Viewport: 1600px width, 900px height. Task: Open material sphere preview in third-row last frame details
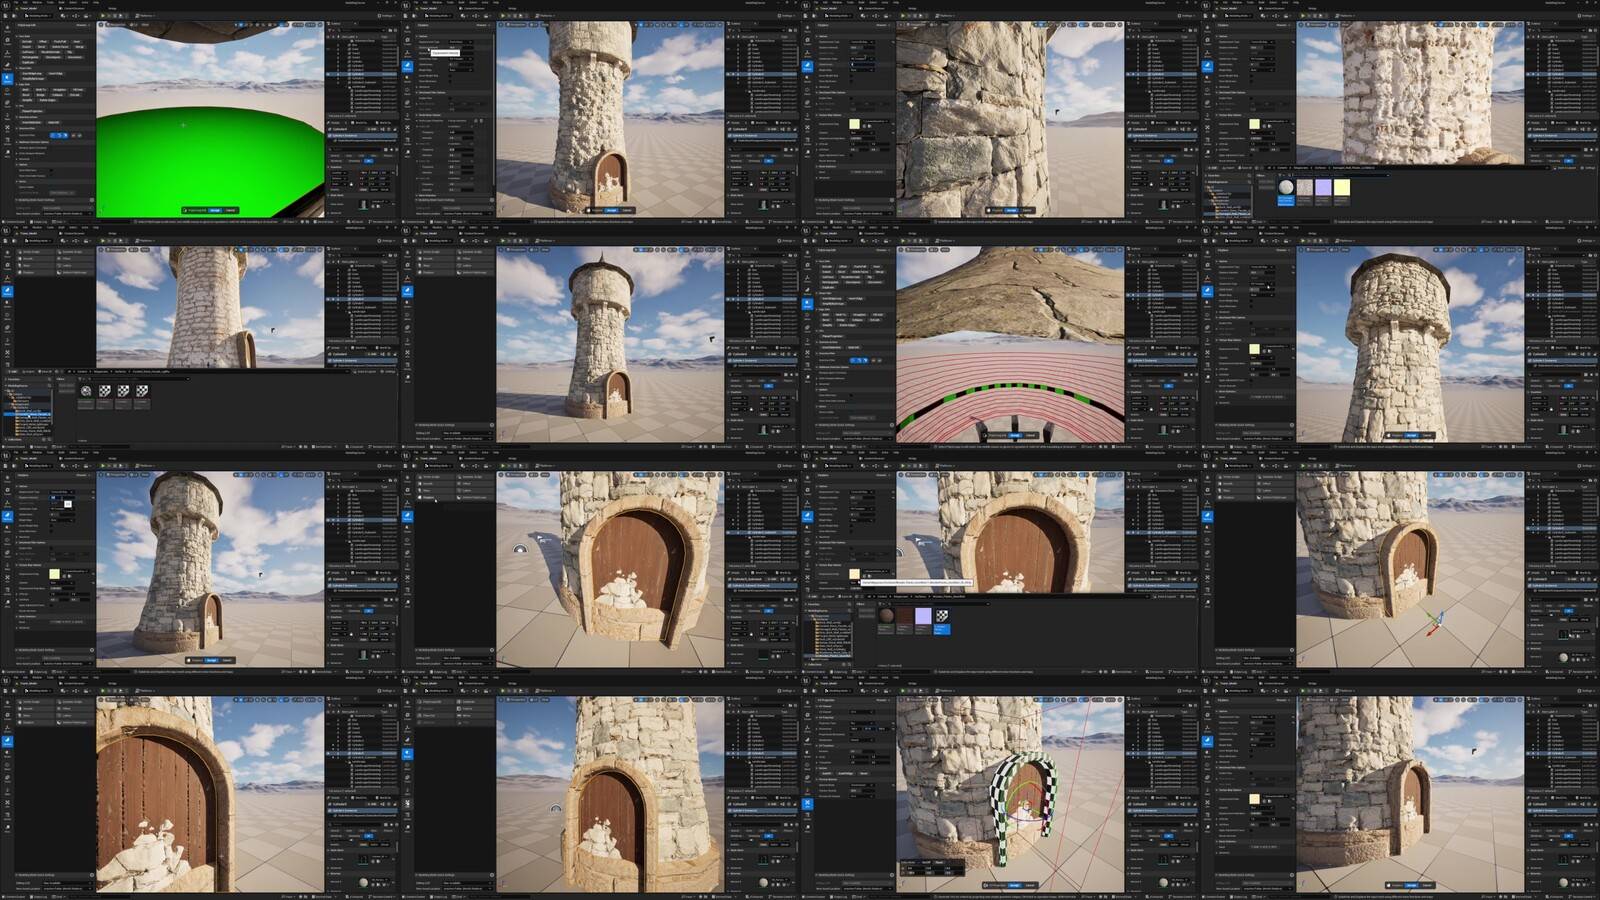point(1564,657)
